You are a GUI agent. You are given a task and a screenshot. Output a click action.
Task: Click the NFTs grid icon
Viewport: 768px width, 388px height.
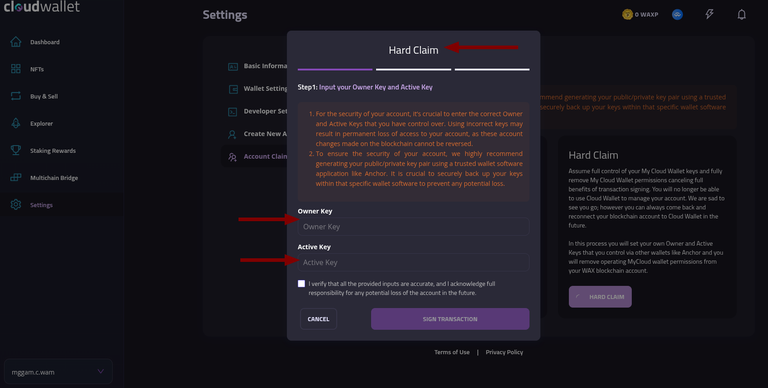click(x=16, y=69)
